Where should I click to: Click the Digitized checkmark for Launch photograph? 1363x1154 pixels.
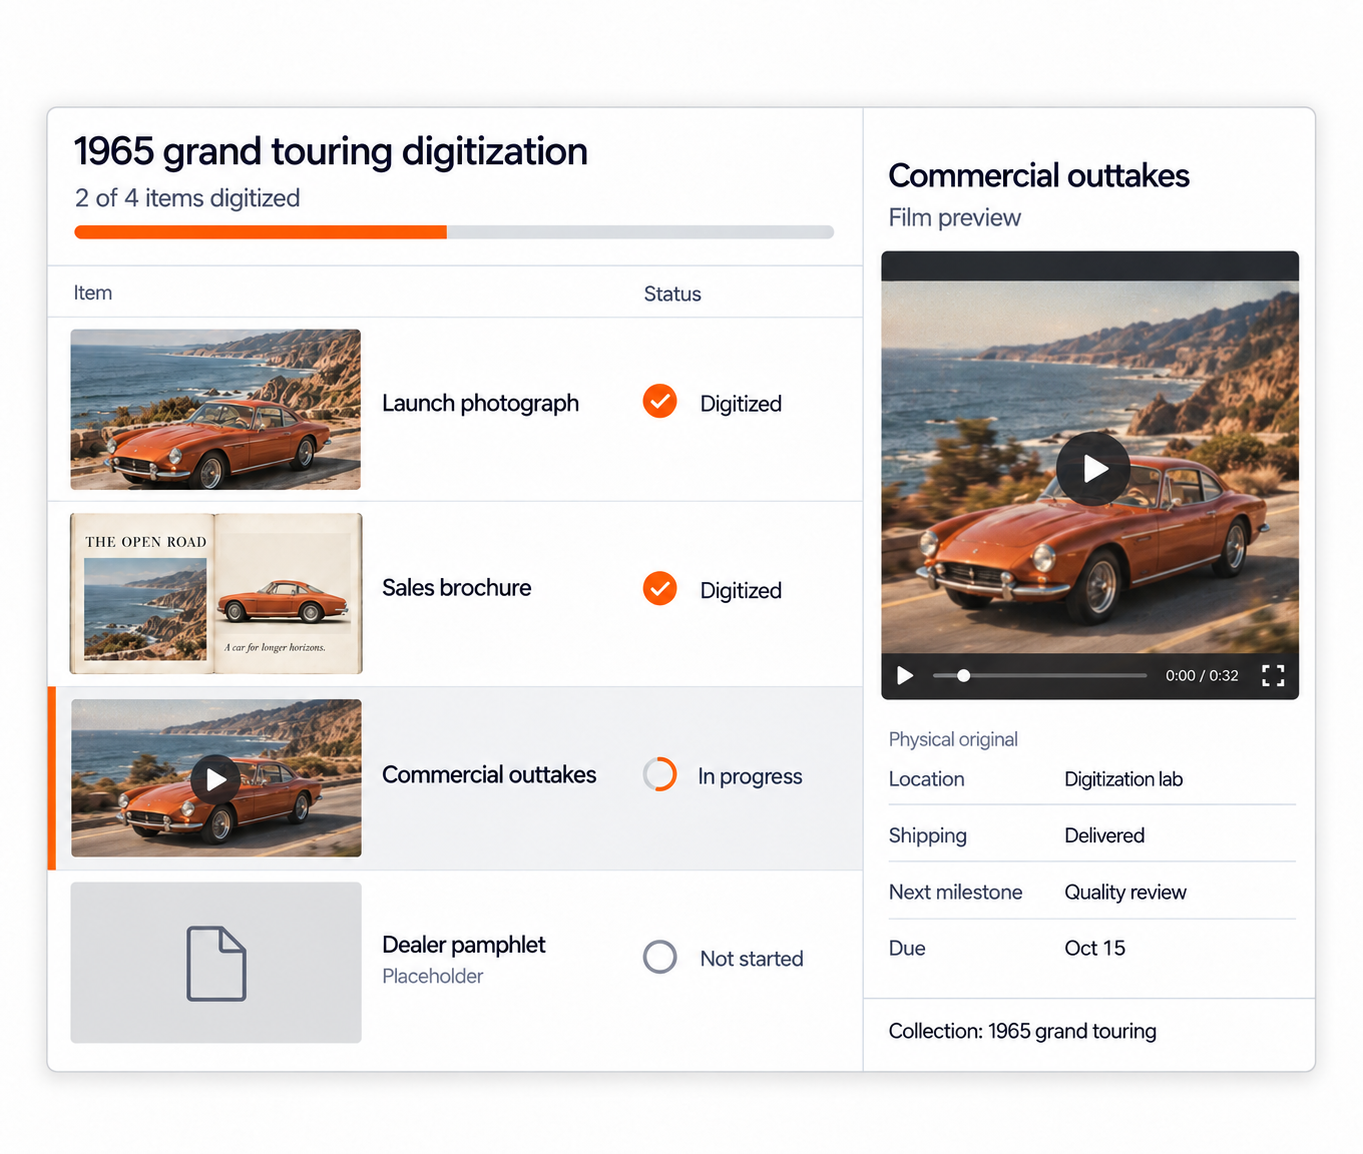click(x=660, y=401)
